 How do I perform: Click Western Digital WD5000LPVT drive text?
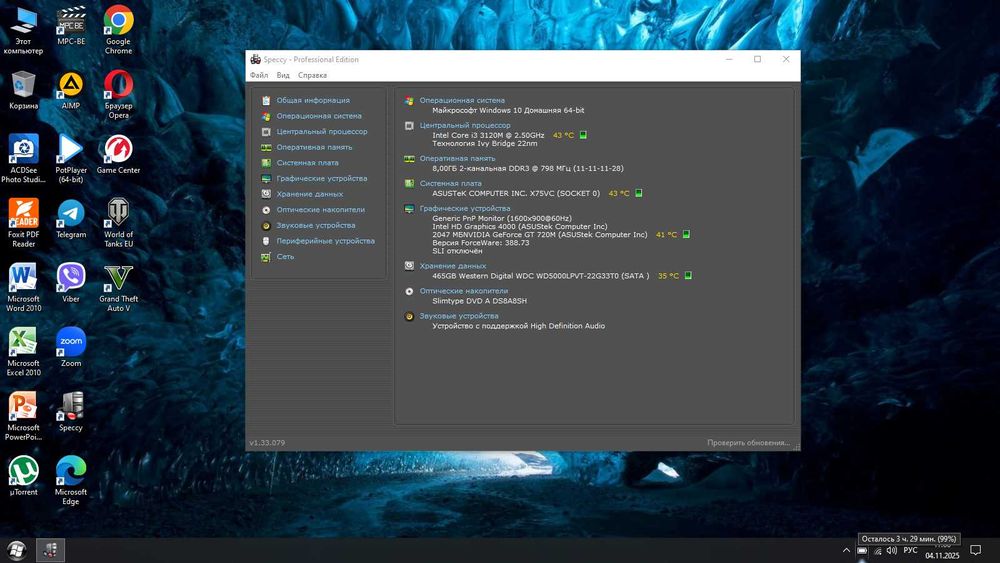coord(541,276)
